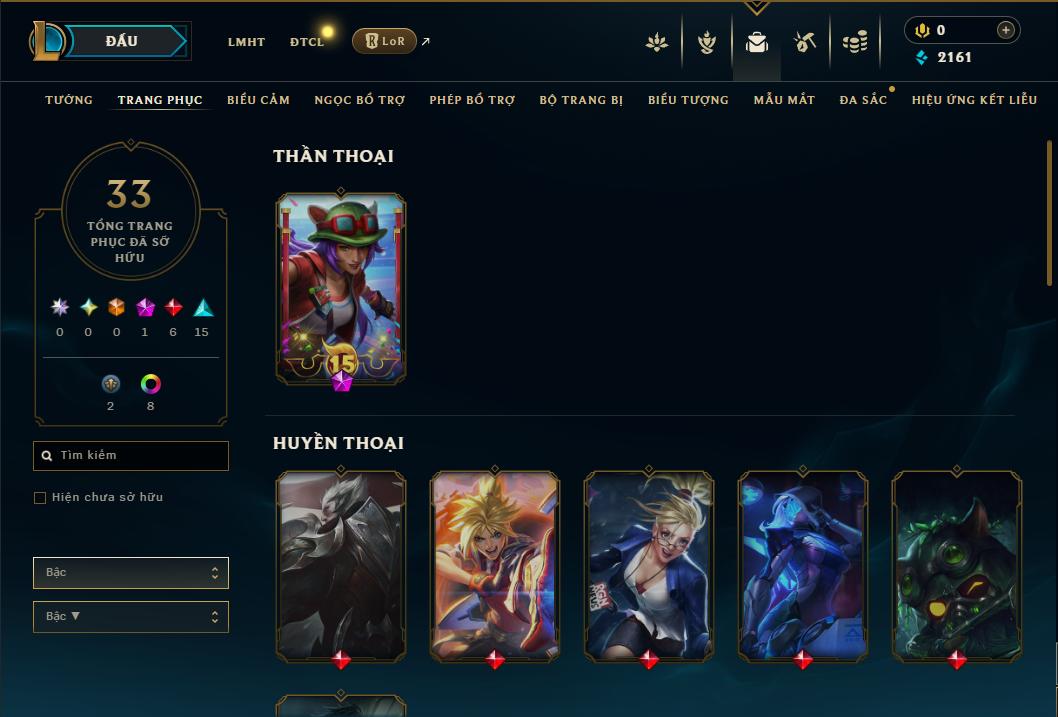Enable 'Hiện chưa sở hữu' checkbox

[40, 498]
